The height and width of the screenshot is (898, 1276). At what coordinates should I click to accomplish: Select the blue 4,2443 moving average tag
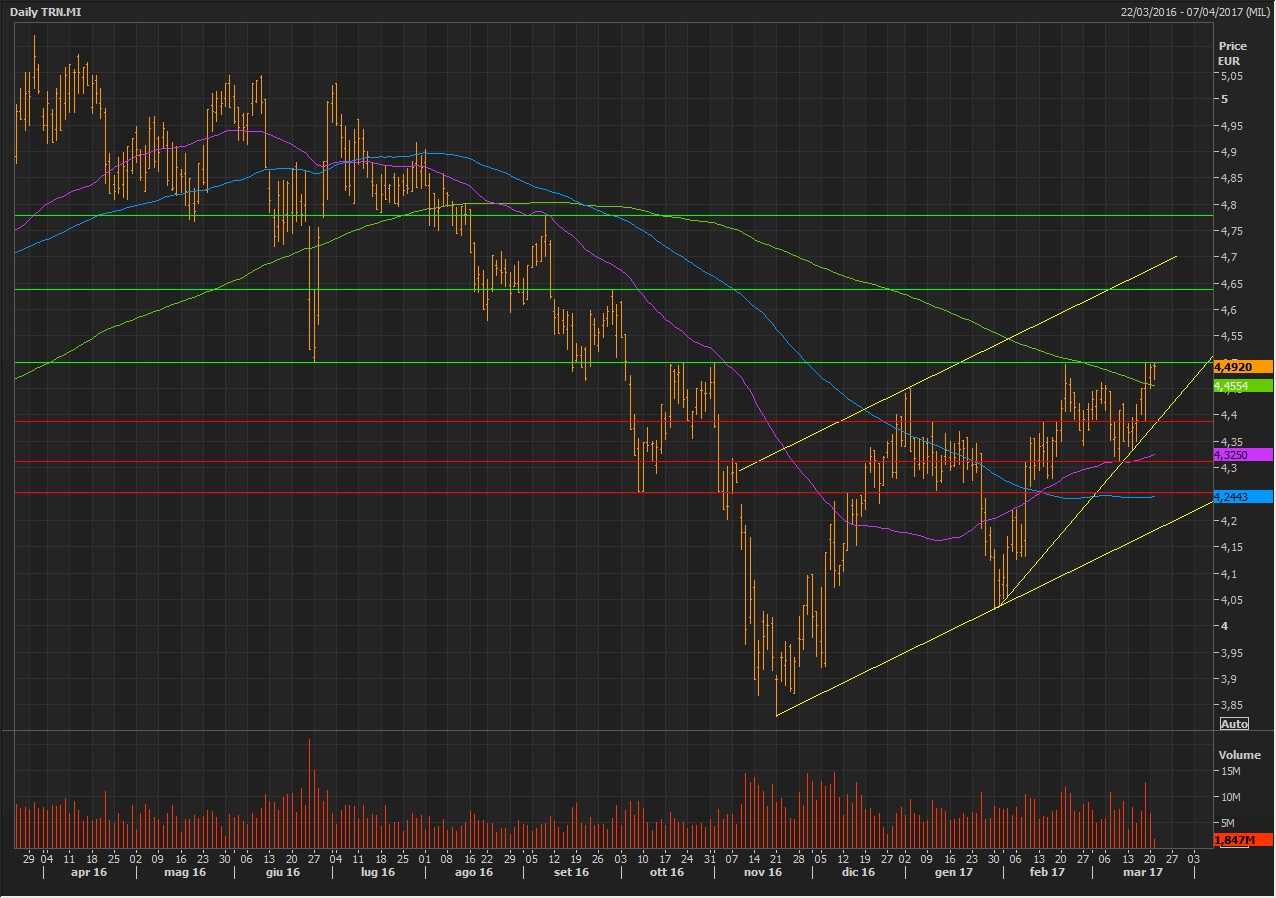[x=1242, y=497]
